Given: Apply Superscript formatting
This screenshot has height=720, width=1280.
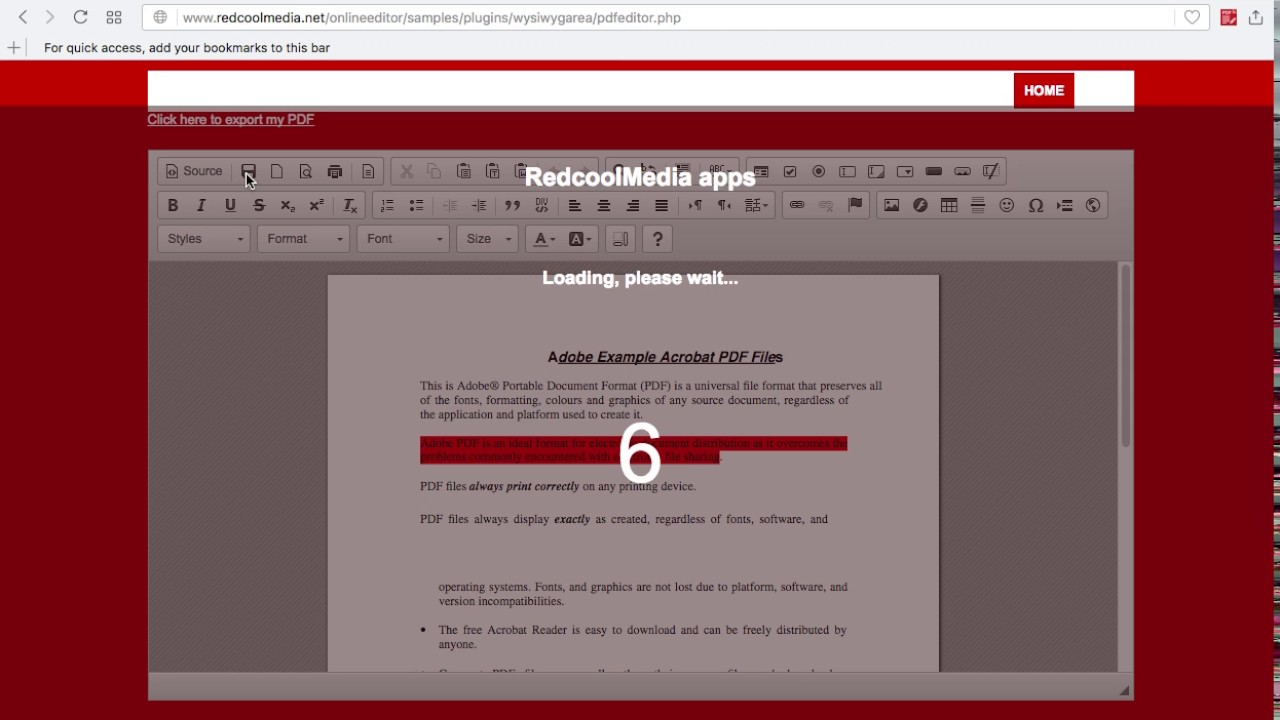Looking at the screenshot, I should pos(316,205).
